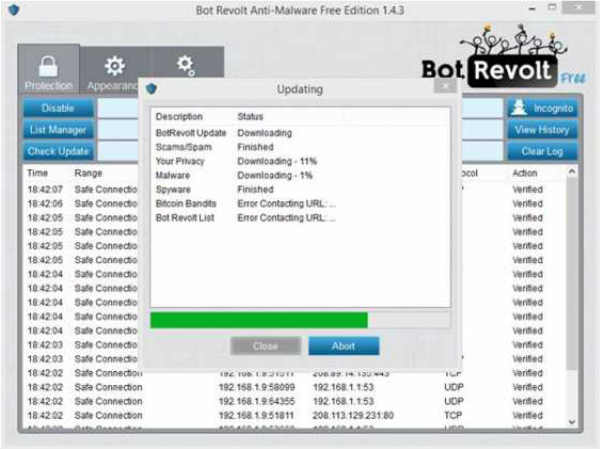This screenshot has width=600, height=450.
Task: Select the Bot Revolt List row
Action: tap(300, 218)
